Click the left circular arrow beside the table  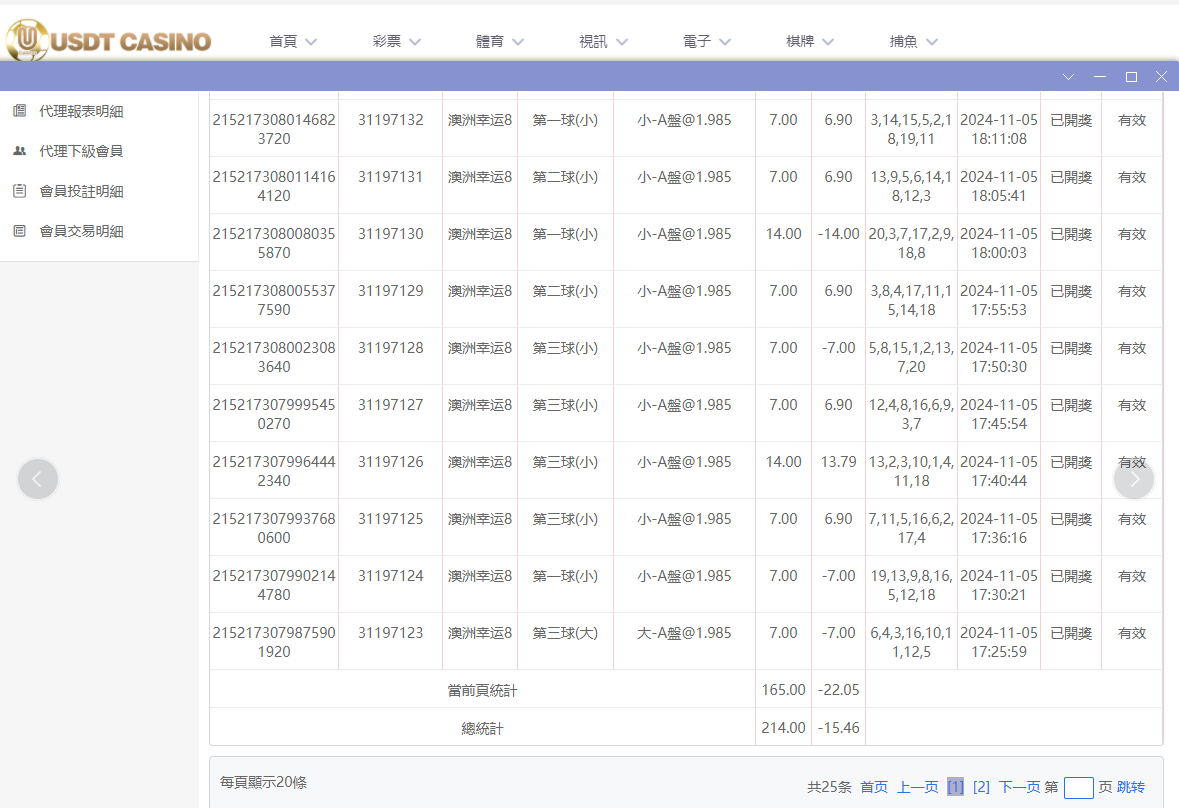point(38,479)
